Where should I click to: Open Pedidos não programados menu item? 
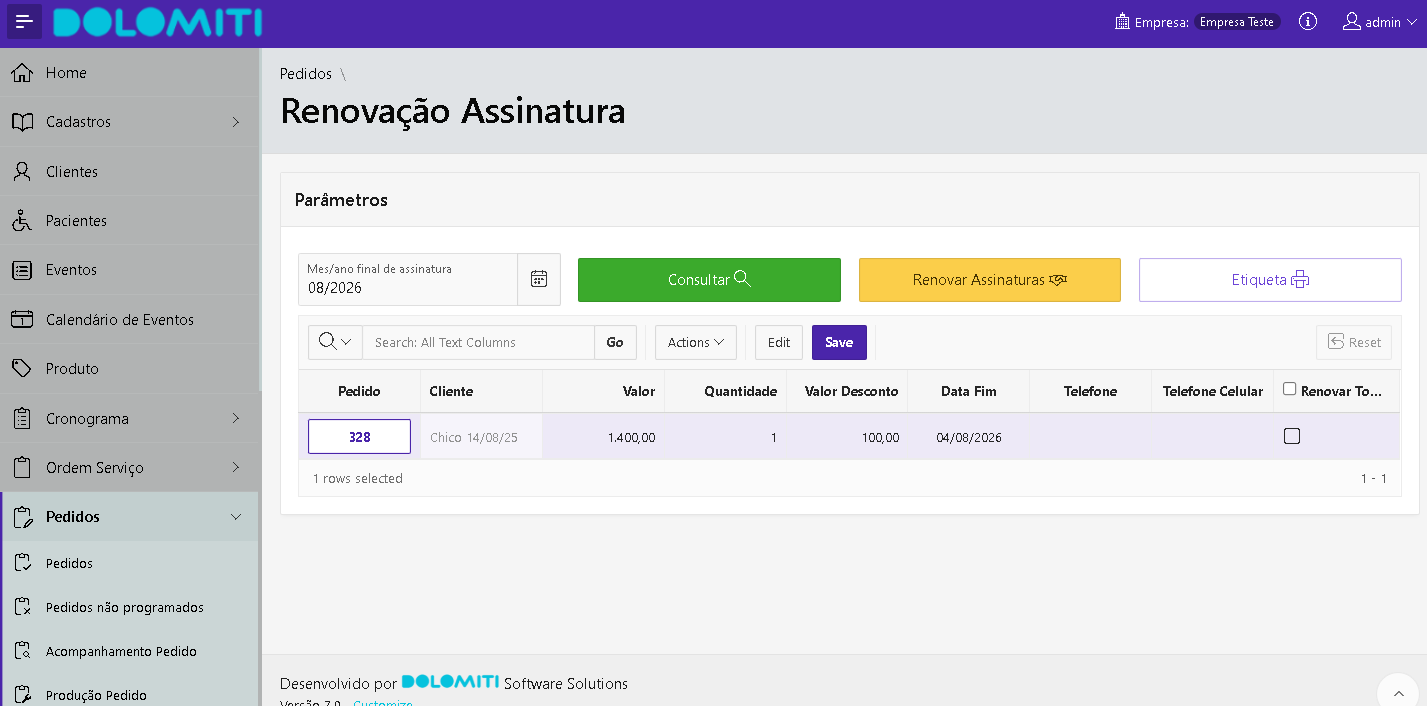[x=125, y=608]
